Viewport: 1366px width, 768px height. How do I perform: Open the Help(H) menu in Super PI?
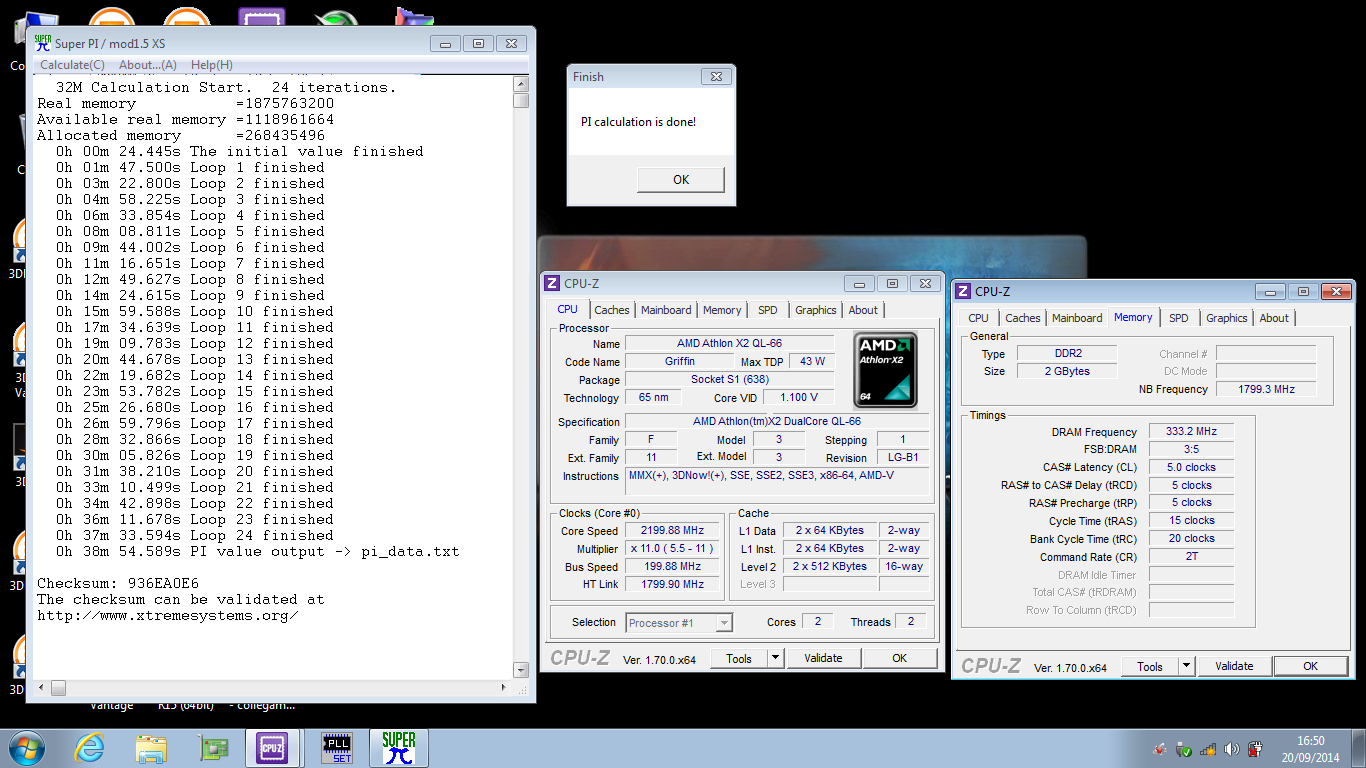(211, 65)
